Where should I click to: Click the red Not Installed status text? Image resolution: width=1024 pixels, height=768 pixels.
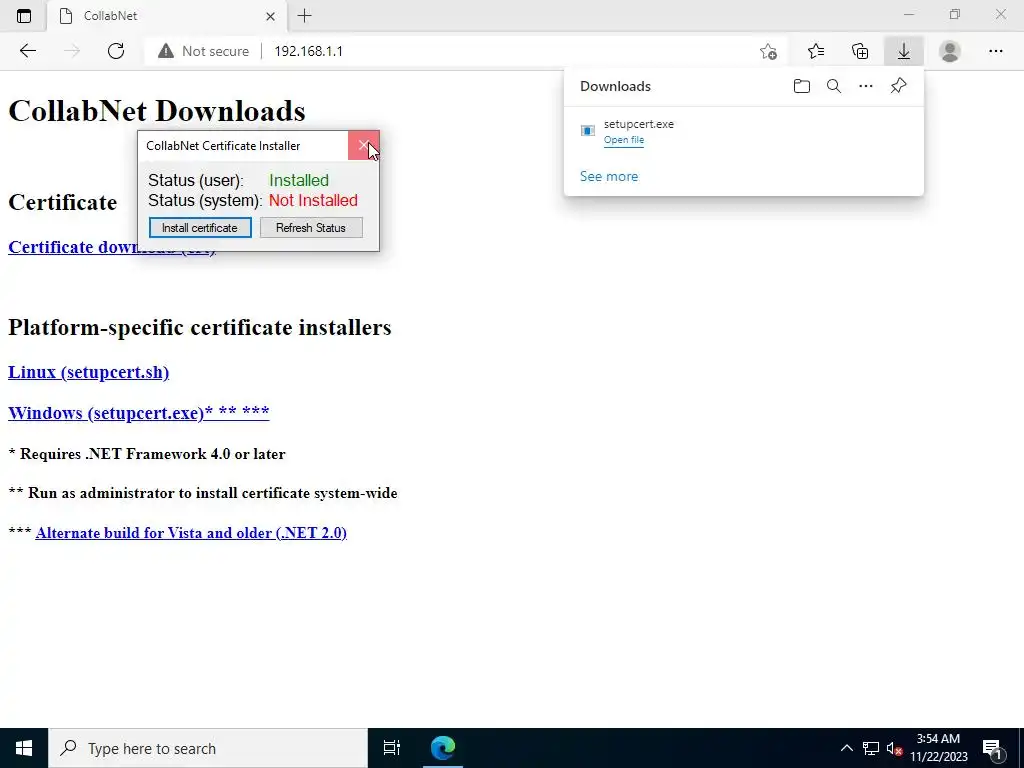tap(313, 200)
